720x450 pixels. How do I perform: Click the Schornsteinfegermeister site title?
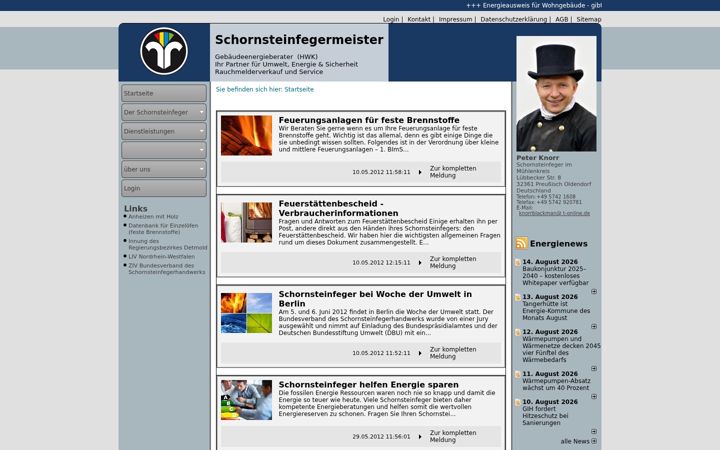tap(299, 39)
